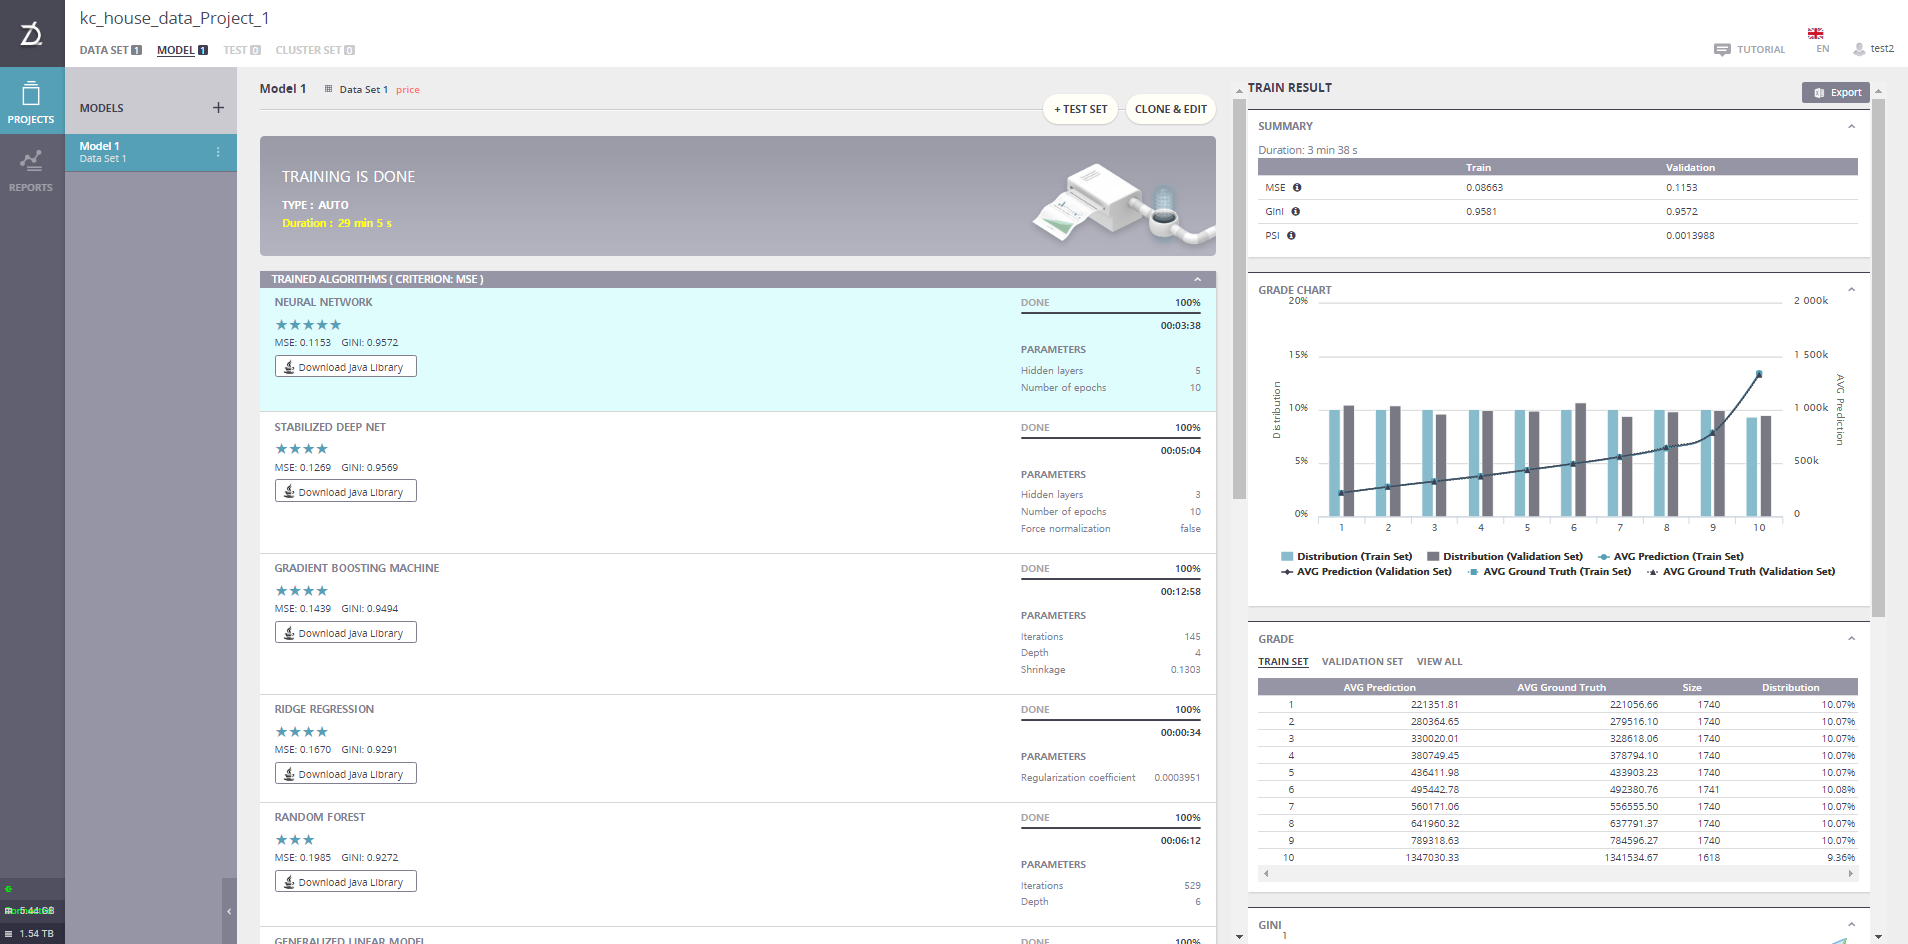The width and height of the screenshot is (1908, 944).
Task: Click the Tutorial chat icon
Action: (x=1722, y=49)
